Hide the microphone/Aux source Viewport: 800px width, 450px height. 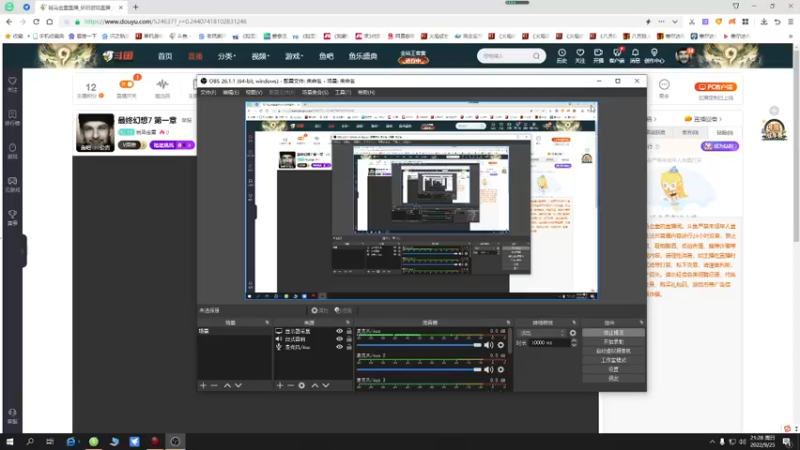coord(339,347)
